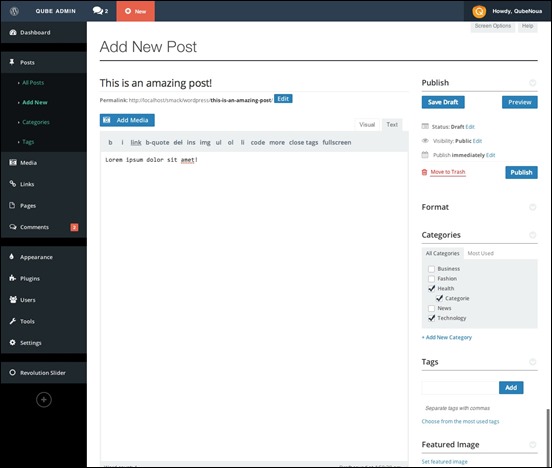Open Settings via its gear icon

13,342
